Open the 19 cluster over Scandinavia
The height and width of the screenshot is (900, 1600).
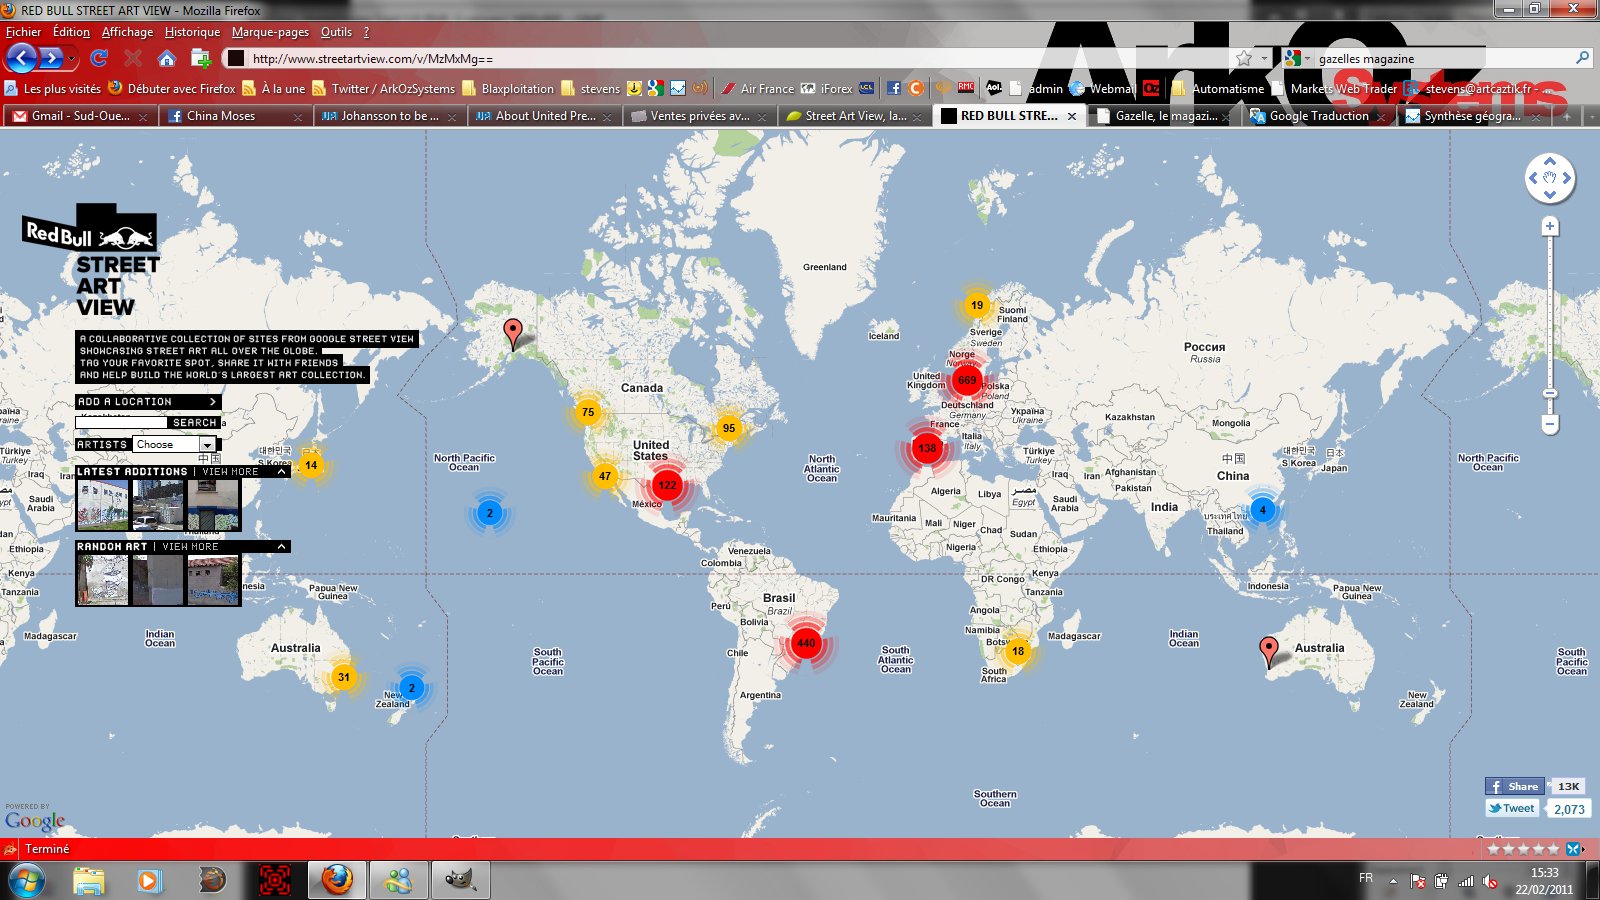pos(977,305)
